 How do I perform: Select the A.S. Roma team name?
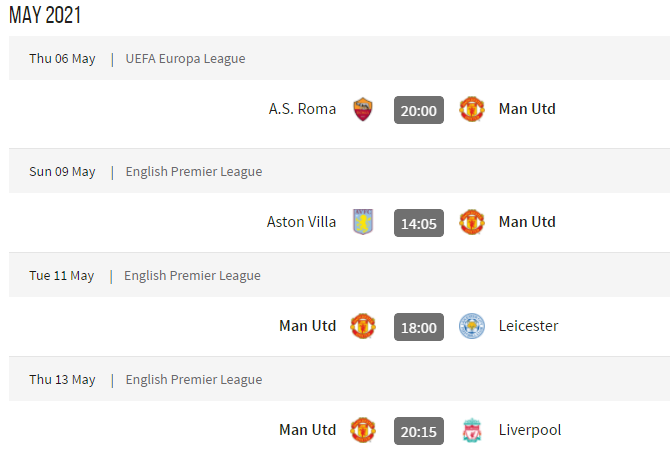coord(302,109)
